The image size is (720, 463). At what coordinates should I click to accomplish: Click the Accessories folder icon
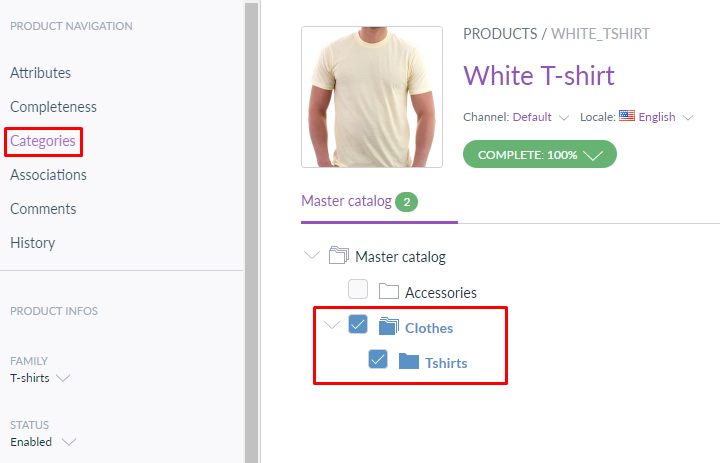(x=388, y=291)
